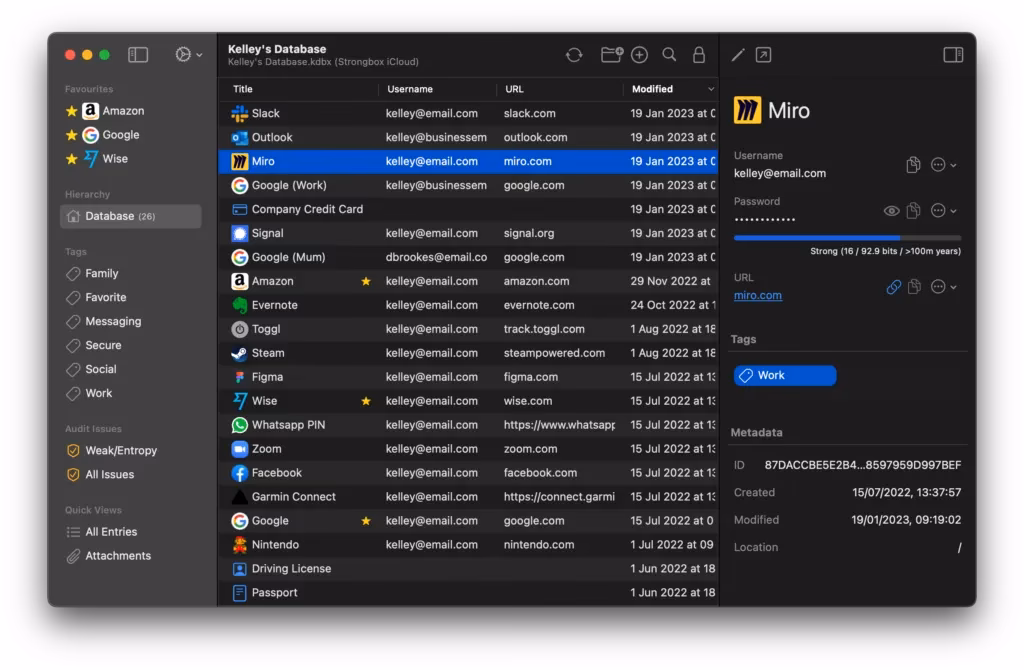This screenshot has width=1024, height=670.
Task: Reveal password with the eye icon
Action: tap(891, 211)
